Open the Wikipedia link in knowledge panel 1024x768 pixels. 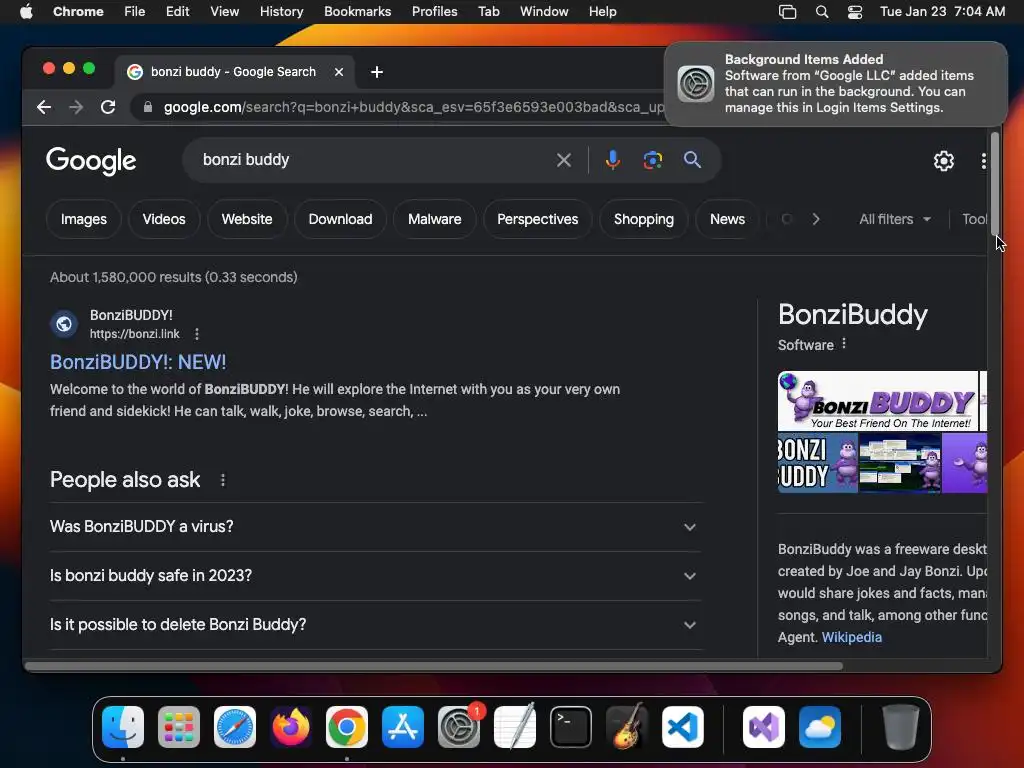(x=852, y=637)
